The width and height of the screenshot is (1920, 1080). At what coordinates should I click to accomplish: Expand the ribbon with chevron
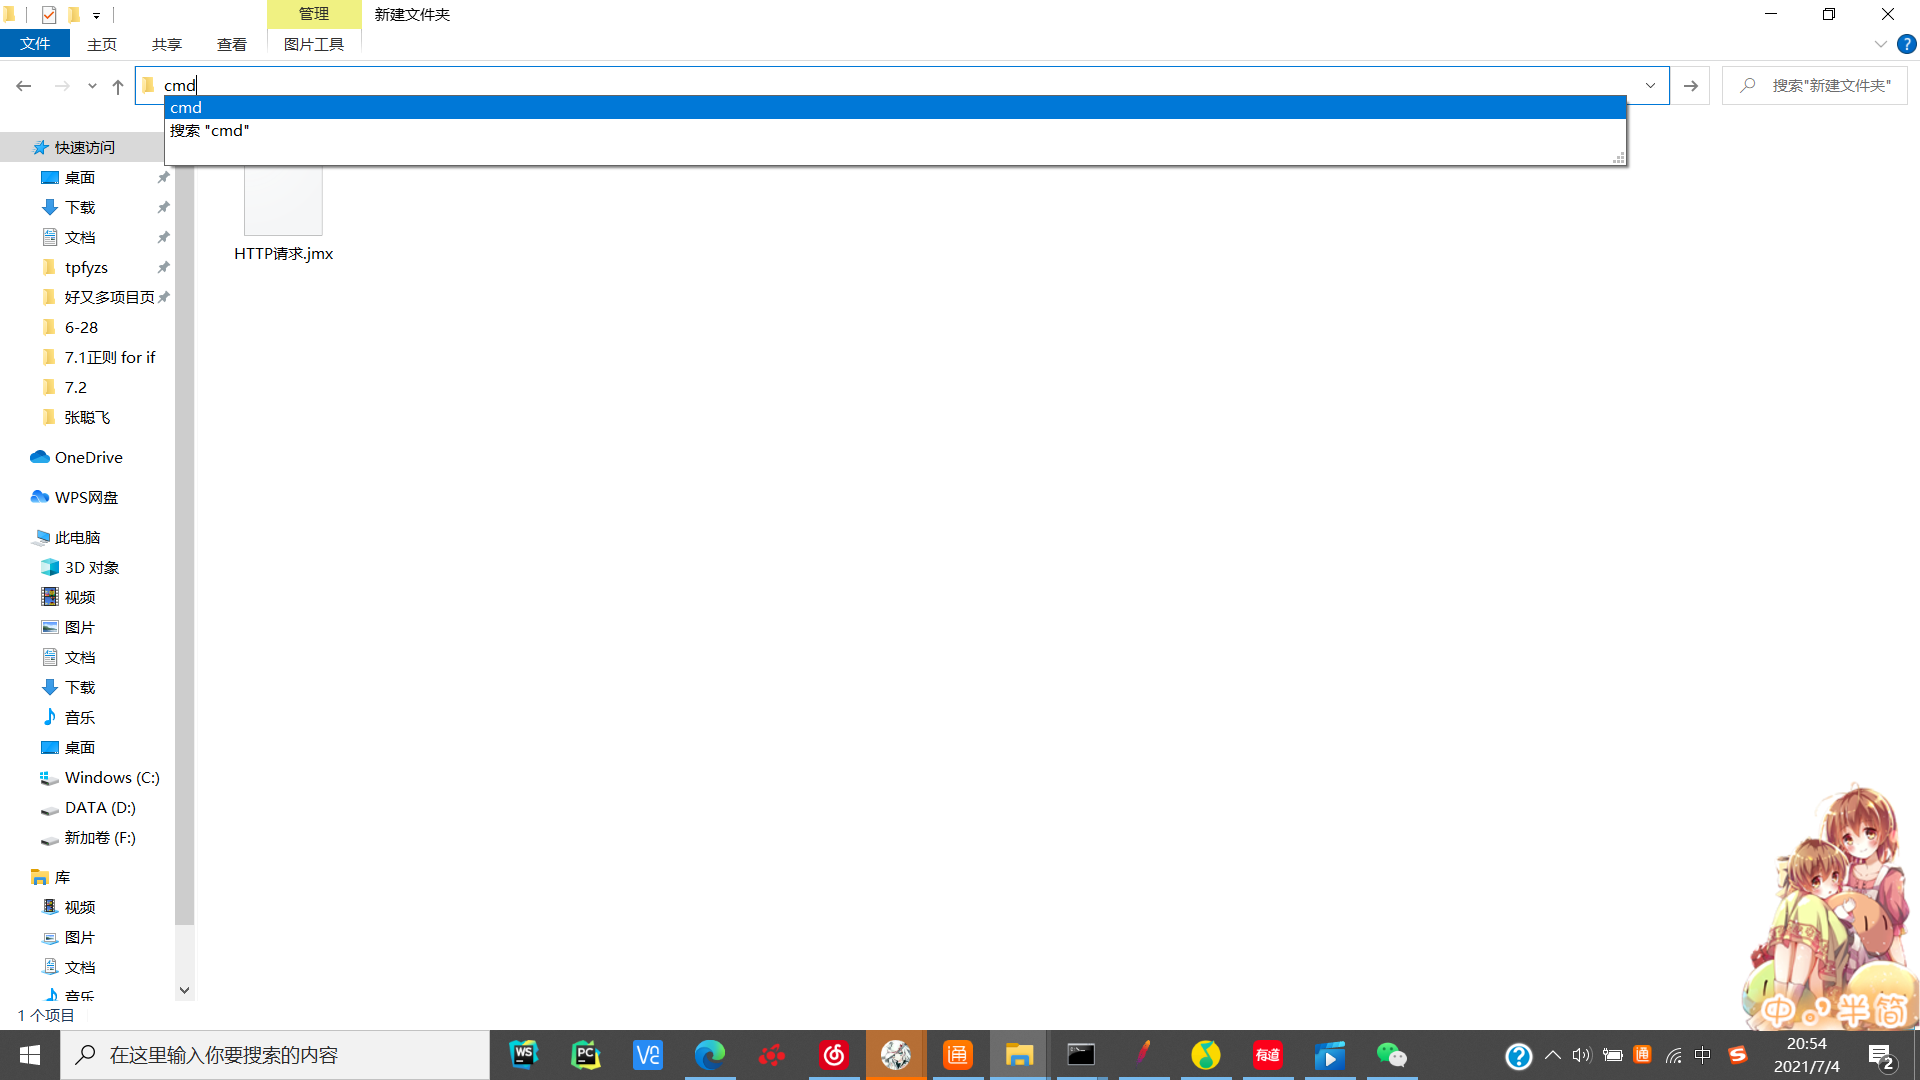pos(1880,44)
